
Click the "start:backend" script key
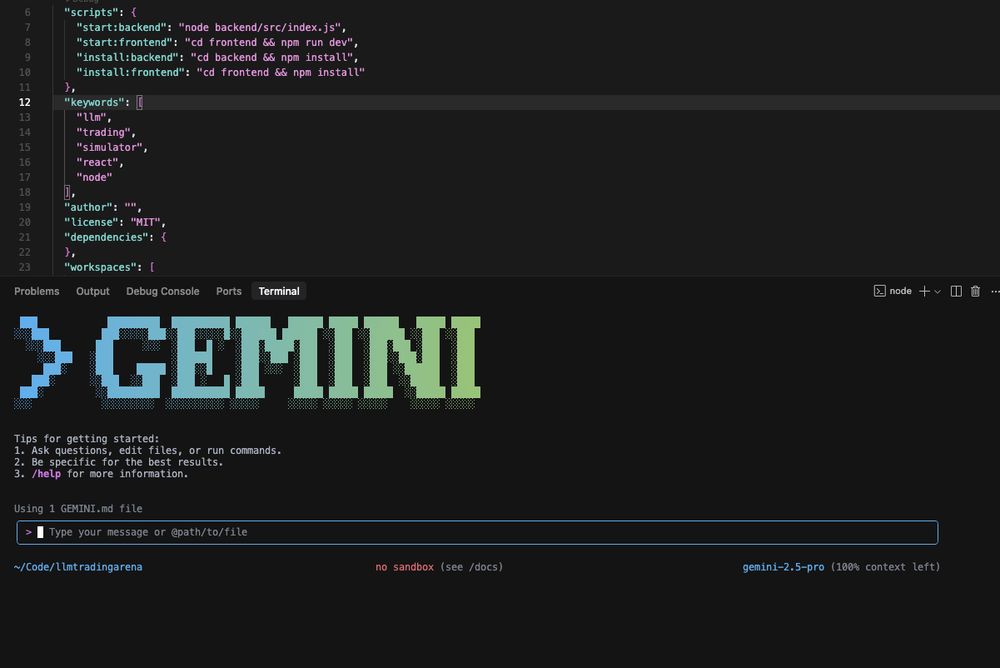pos(122,27)
